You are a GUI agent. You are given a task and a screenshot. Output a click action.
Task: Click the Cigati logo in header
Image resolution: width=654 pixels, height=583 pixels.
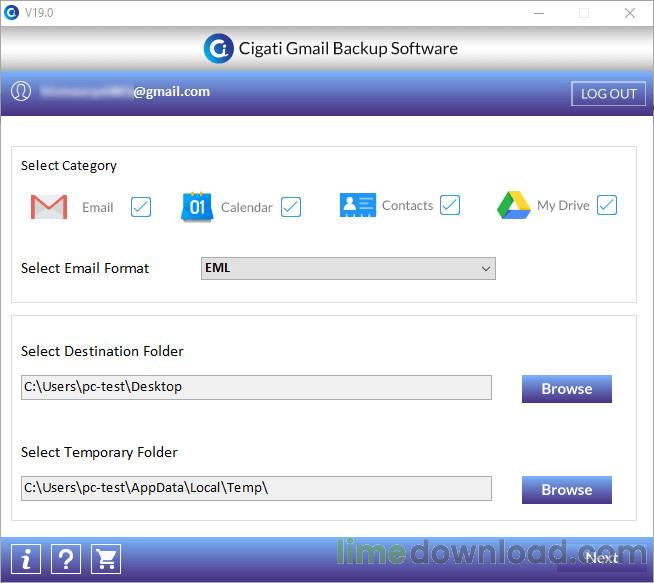219,48
